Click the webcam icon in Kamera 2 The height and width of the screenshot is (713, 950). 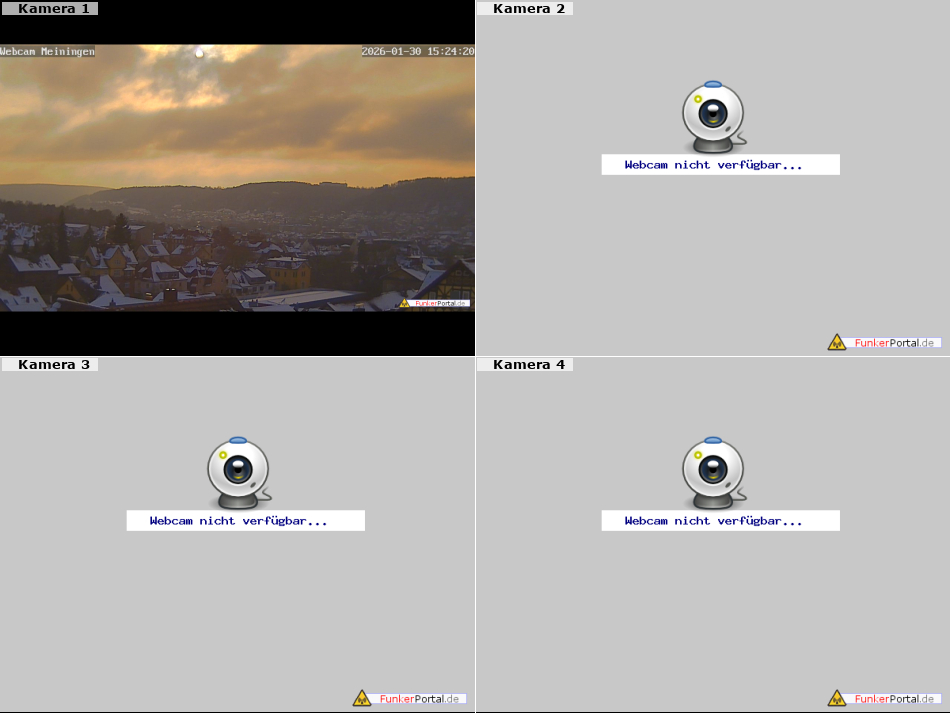tap(713, 114)
